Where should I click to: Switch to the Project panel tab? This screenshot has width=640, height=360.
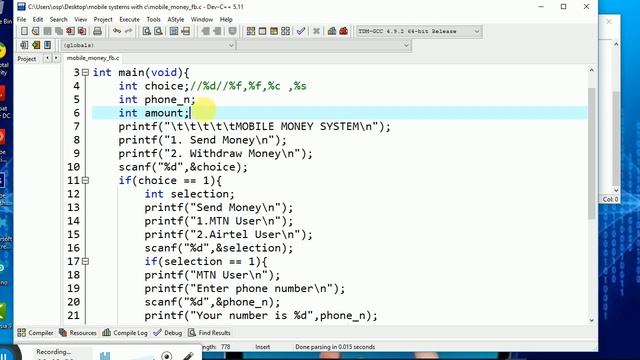(x=27, y=59)
